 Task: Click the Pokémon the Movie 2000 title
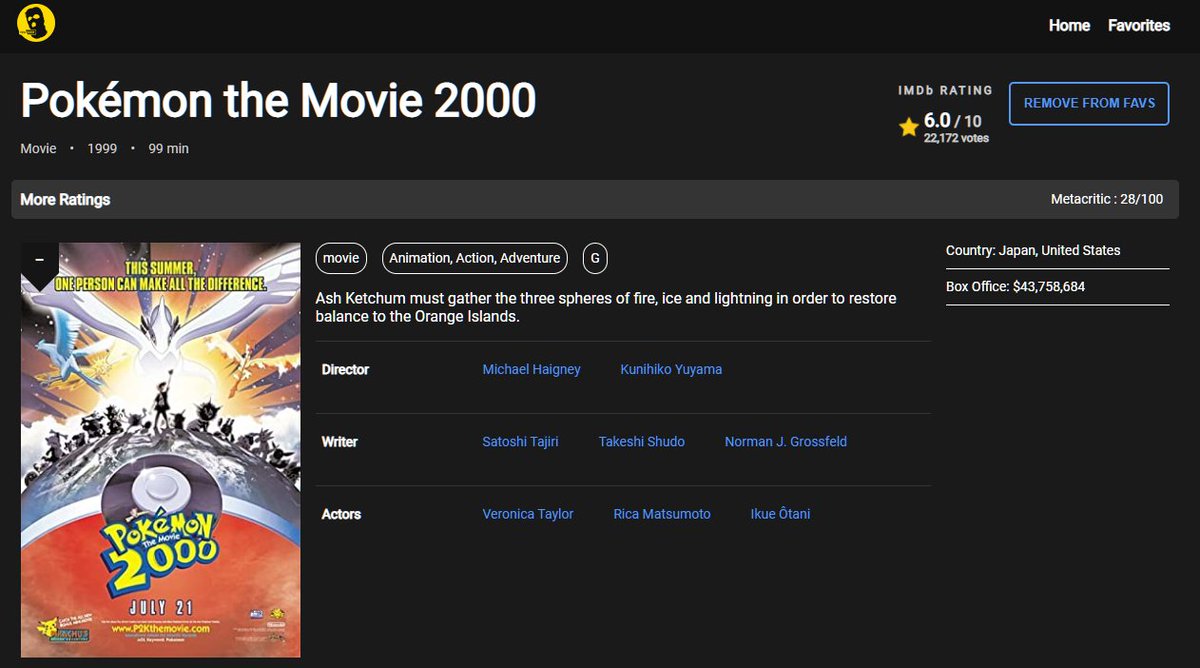click(x=278, y=101)
